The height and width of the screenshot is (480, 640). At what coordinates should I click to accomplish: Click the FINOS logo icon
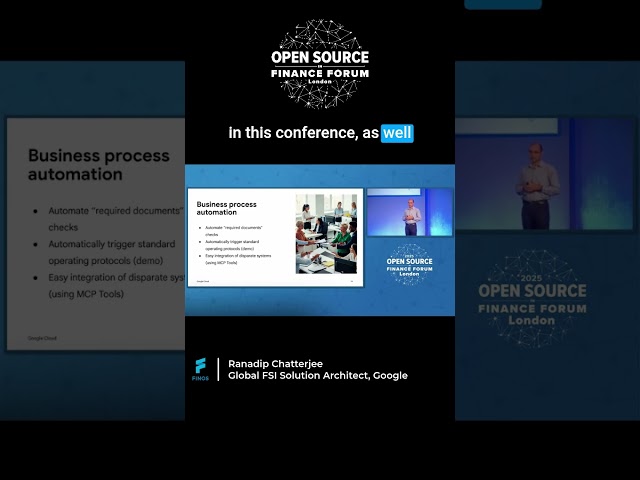pyautogui.click(x=200, y=369)
